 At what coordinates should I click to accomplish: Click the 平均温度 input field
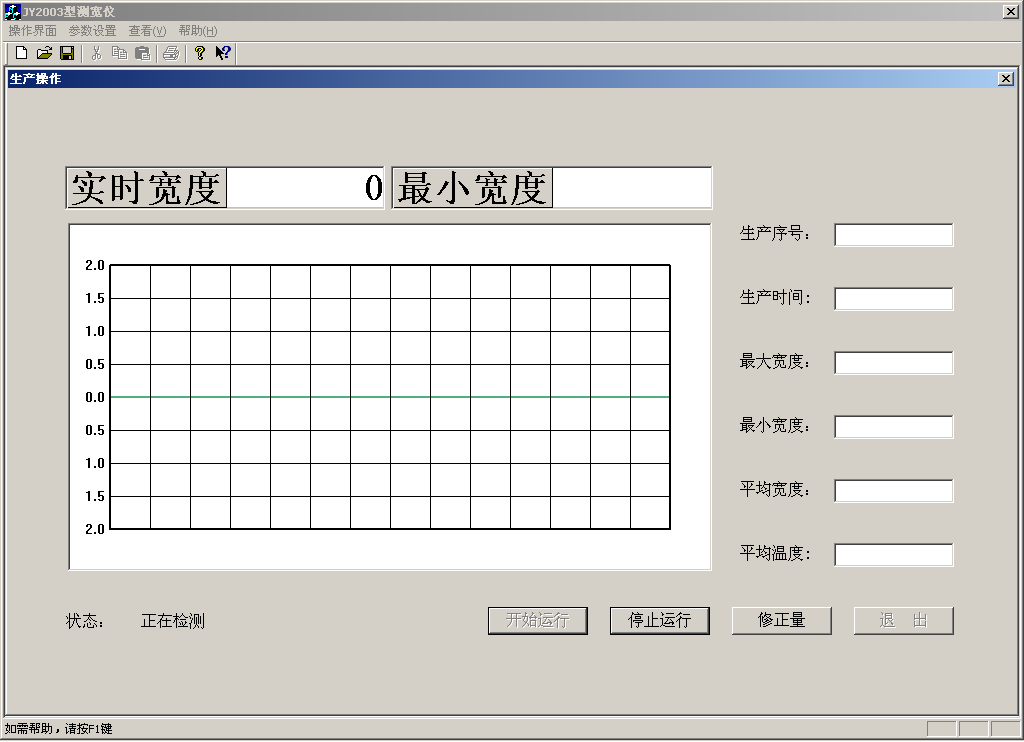coord(893,555)
